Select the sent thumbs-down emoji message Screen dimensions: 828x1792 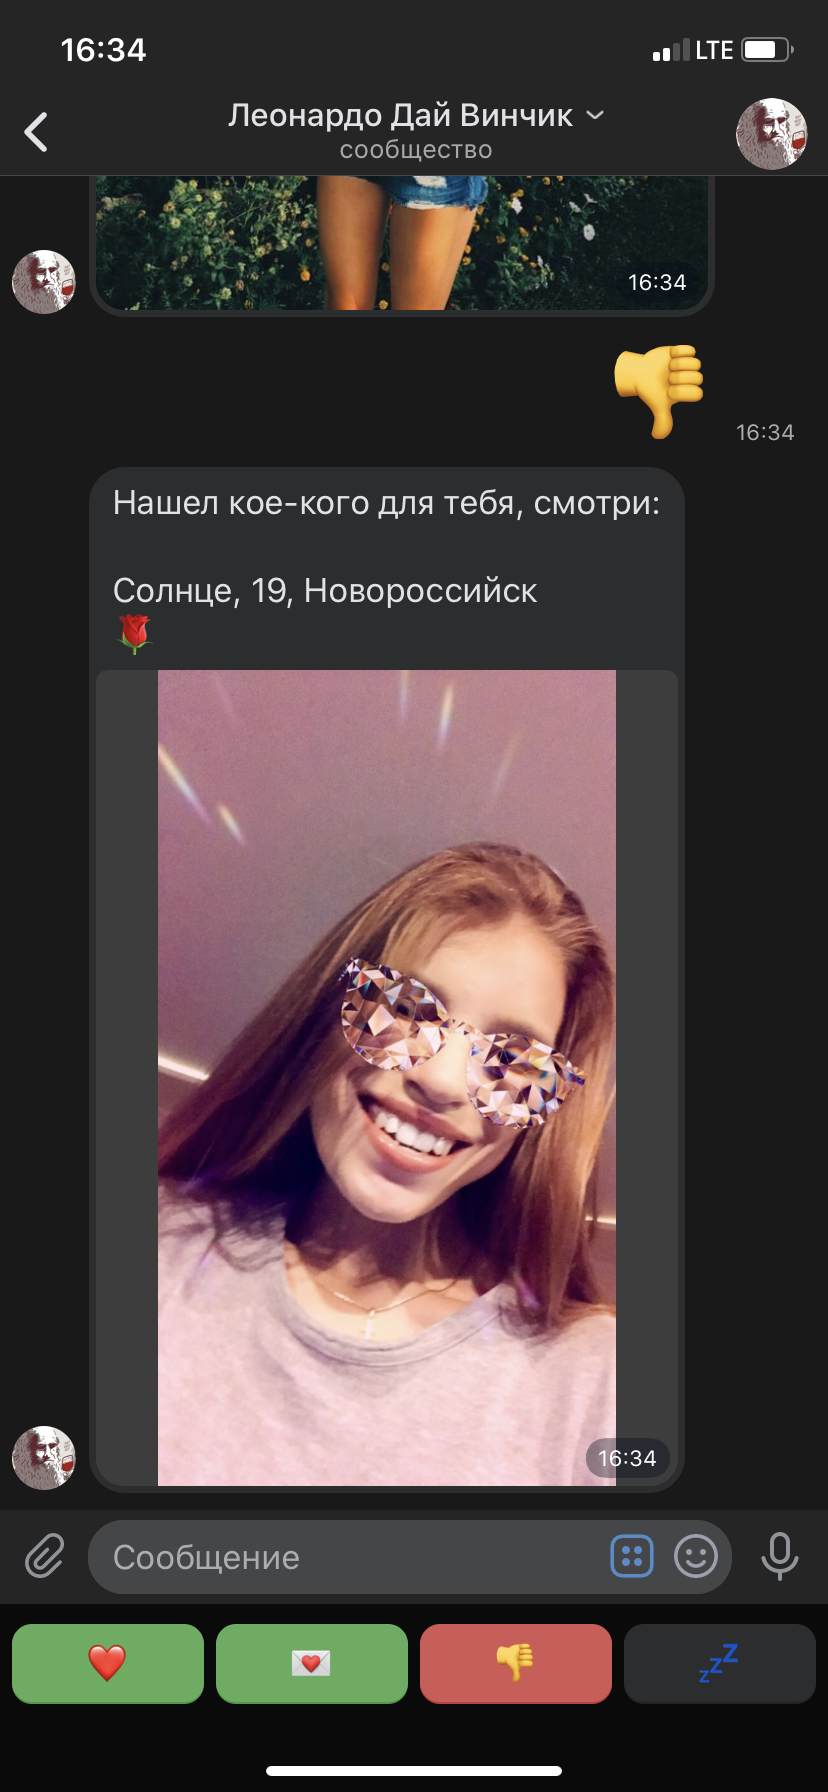pyautogui.click(x=659, y=390)
